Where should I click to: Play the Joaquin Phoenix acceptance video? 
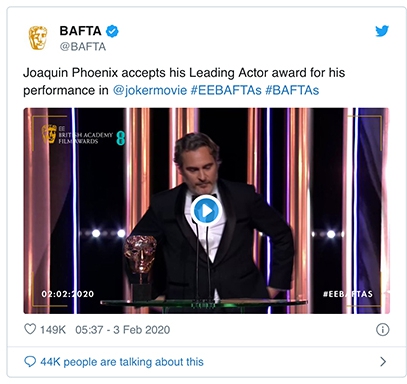click(206, 211)
